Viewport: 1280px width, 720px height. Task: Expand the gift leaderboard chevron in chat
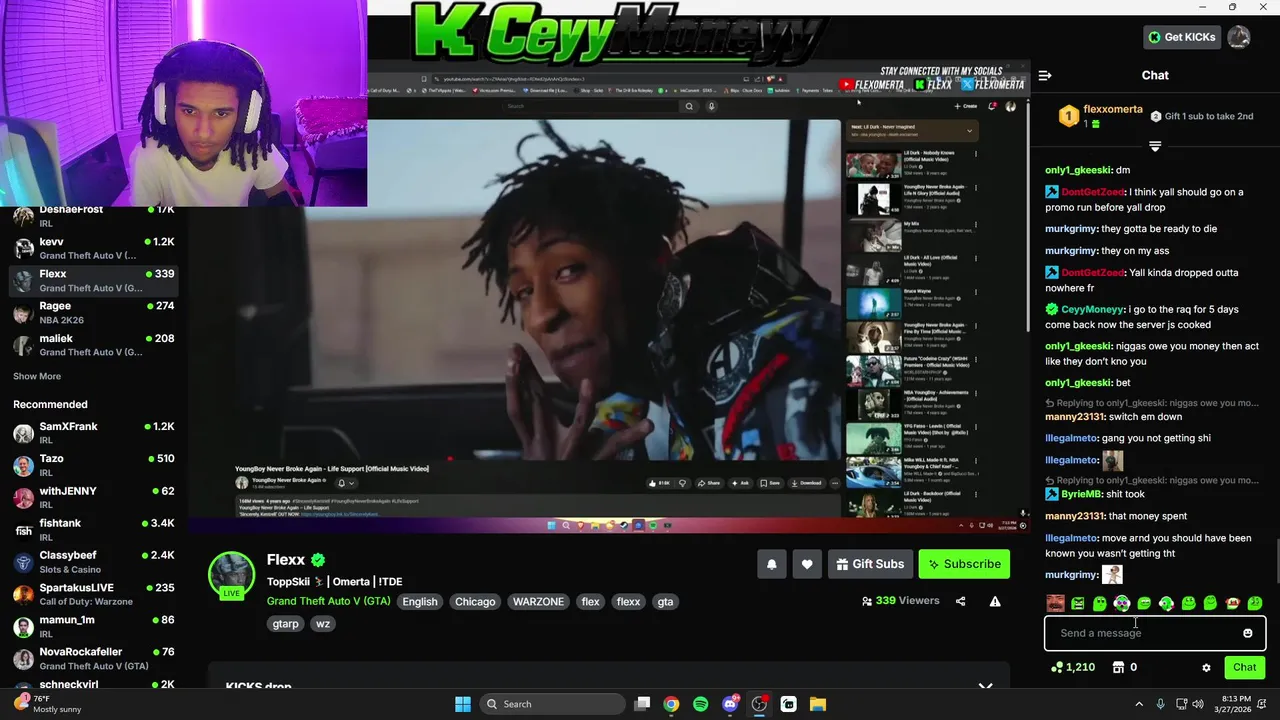point(1155,147)
